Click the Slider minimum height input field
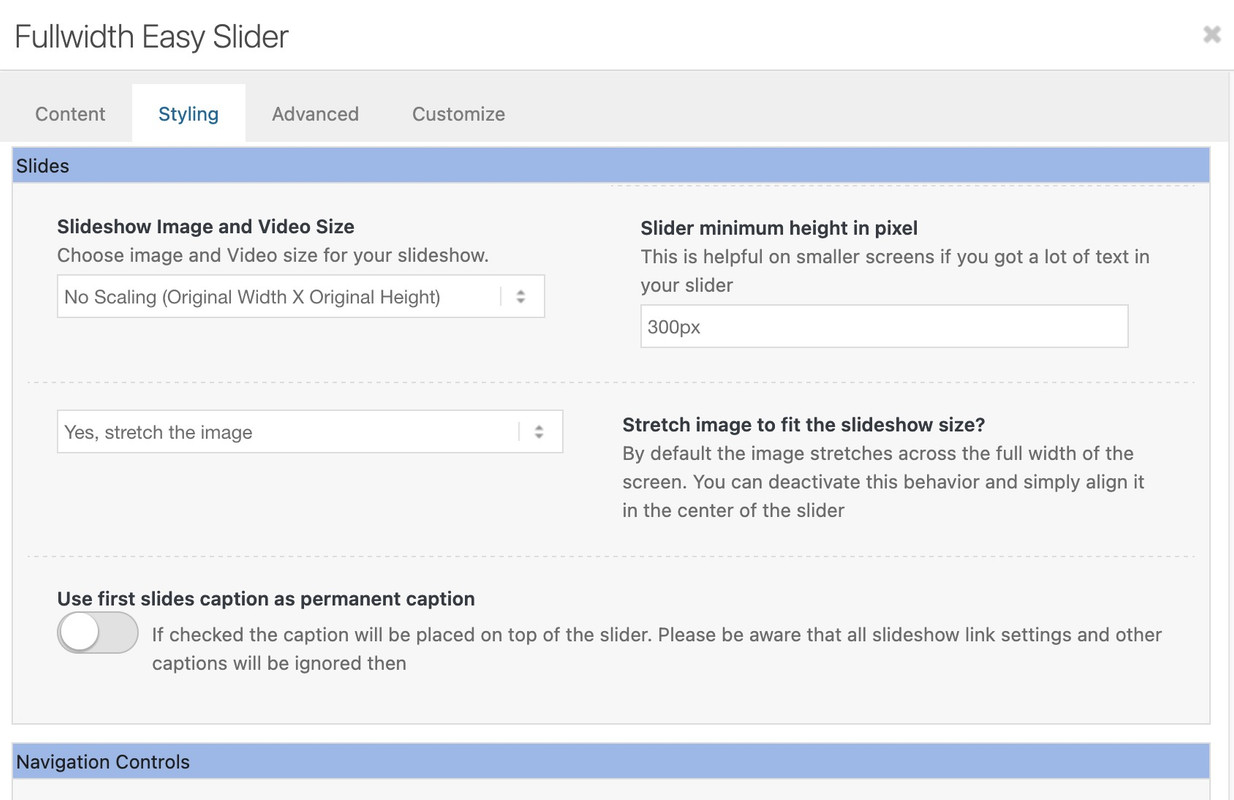1234x800 pixels. click(x=884, y=327)
